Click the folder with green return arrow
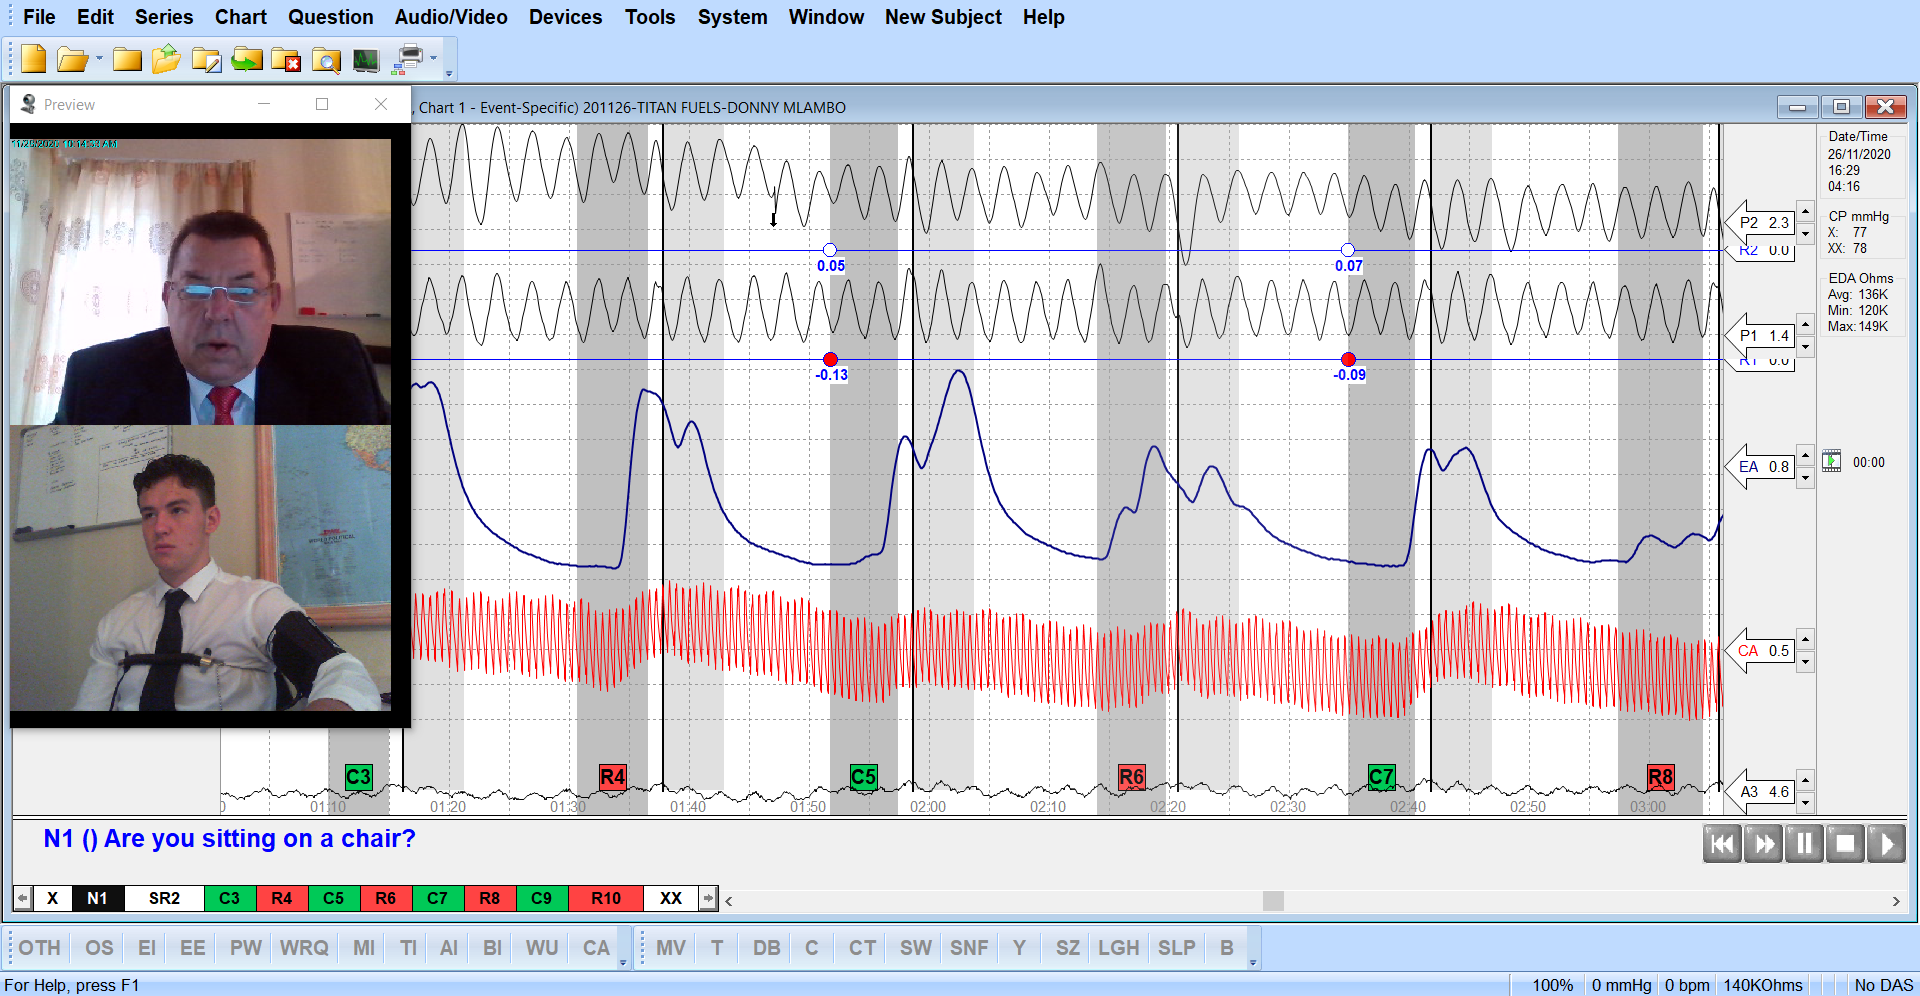The width and height of the screenshot is (1920, 996). click(x=246, y=60)
